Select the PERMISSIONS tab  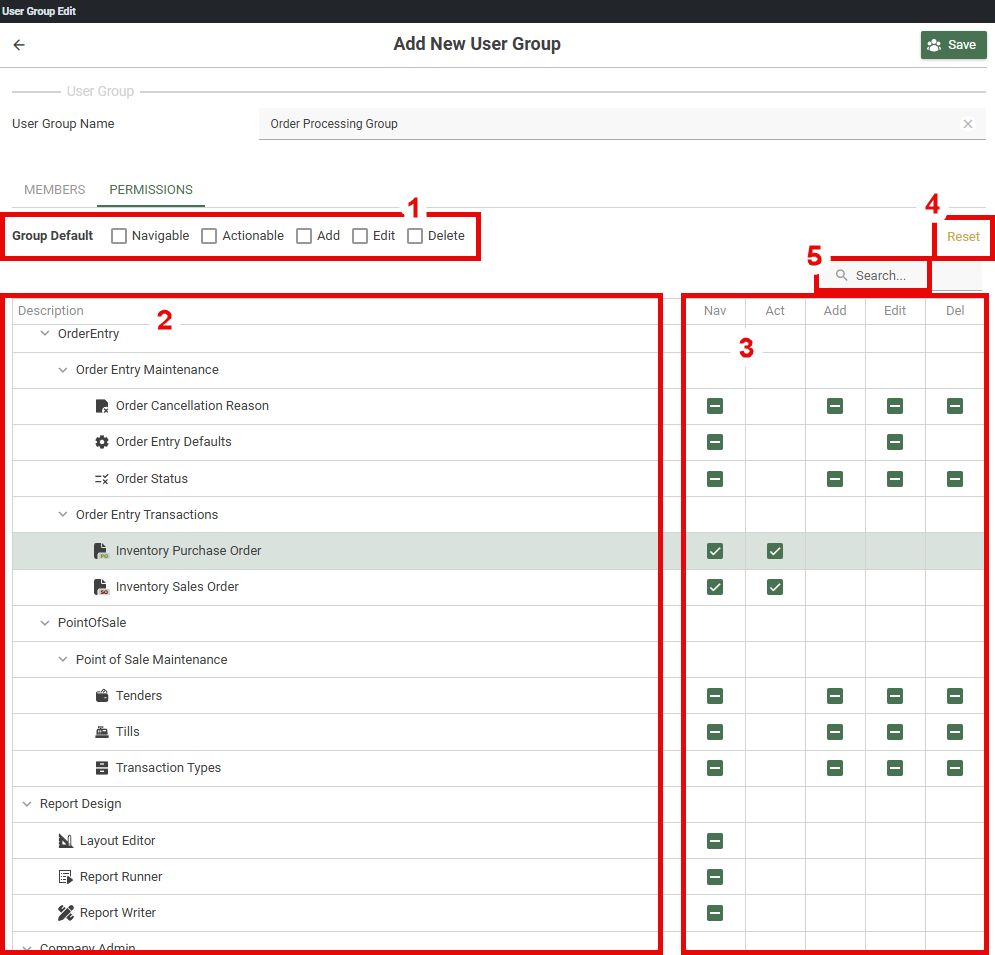tap(150, 189)
